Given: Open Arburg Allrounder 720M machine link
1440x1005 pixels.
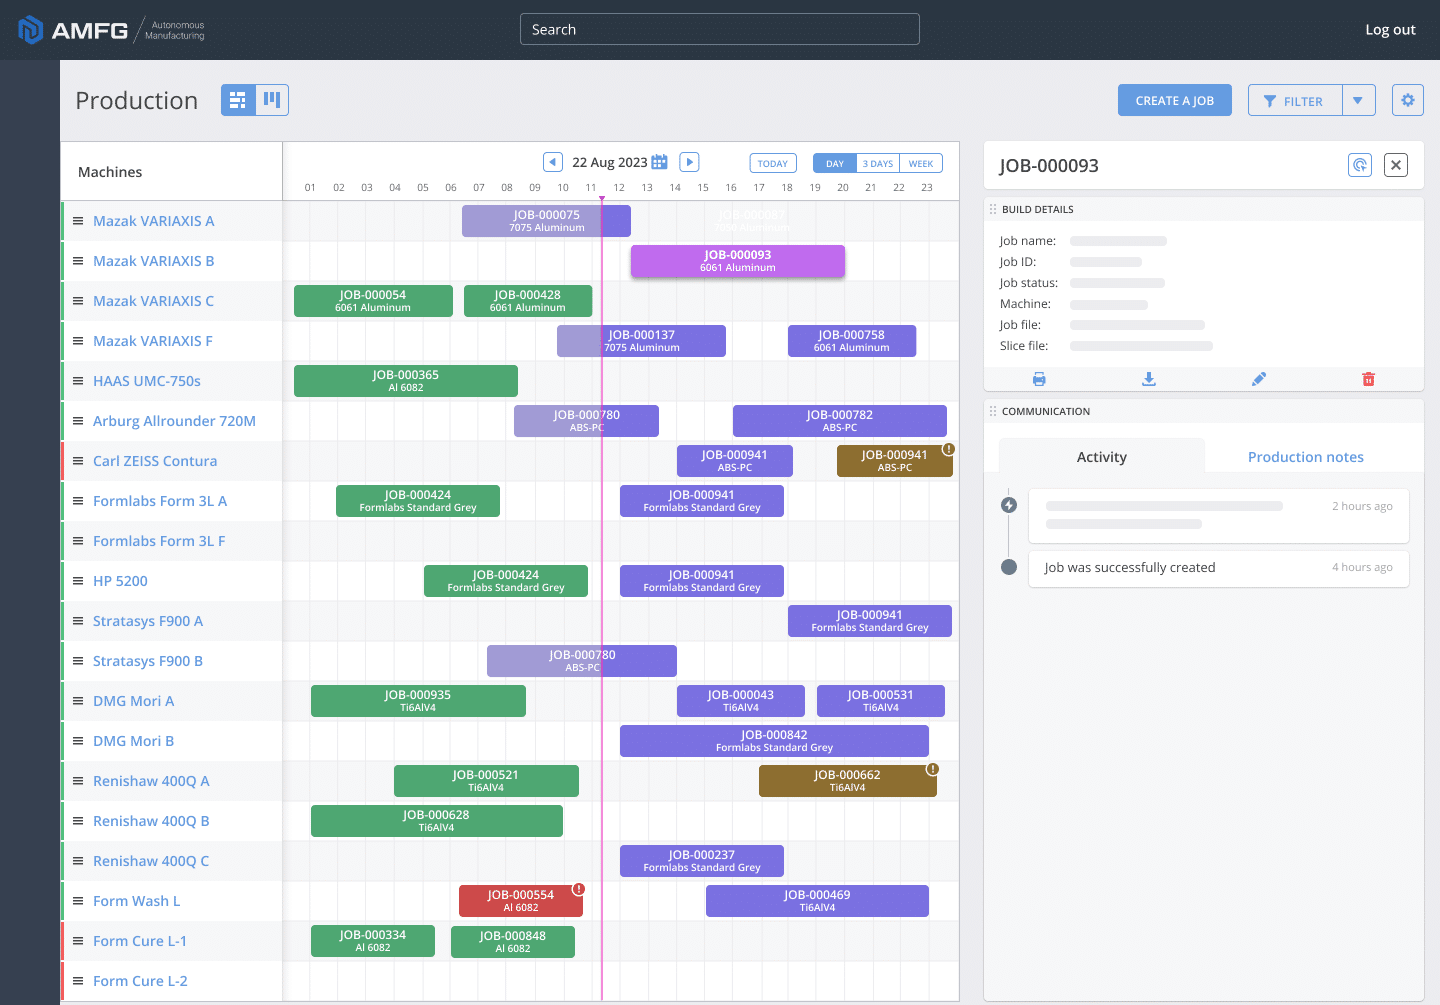Looking at the screenshot, I should [x=174, y=421].
